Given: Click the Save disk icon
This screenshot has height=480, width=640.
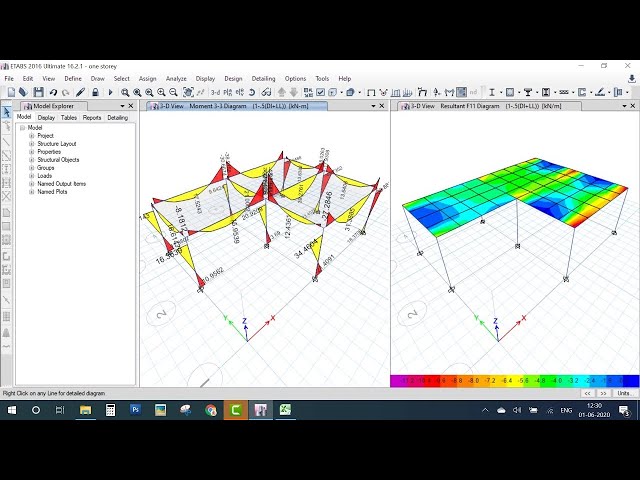Looking at the screenshot, I should pyautogui.click(x=38, y=92).
